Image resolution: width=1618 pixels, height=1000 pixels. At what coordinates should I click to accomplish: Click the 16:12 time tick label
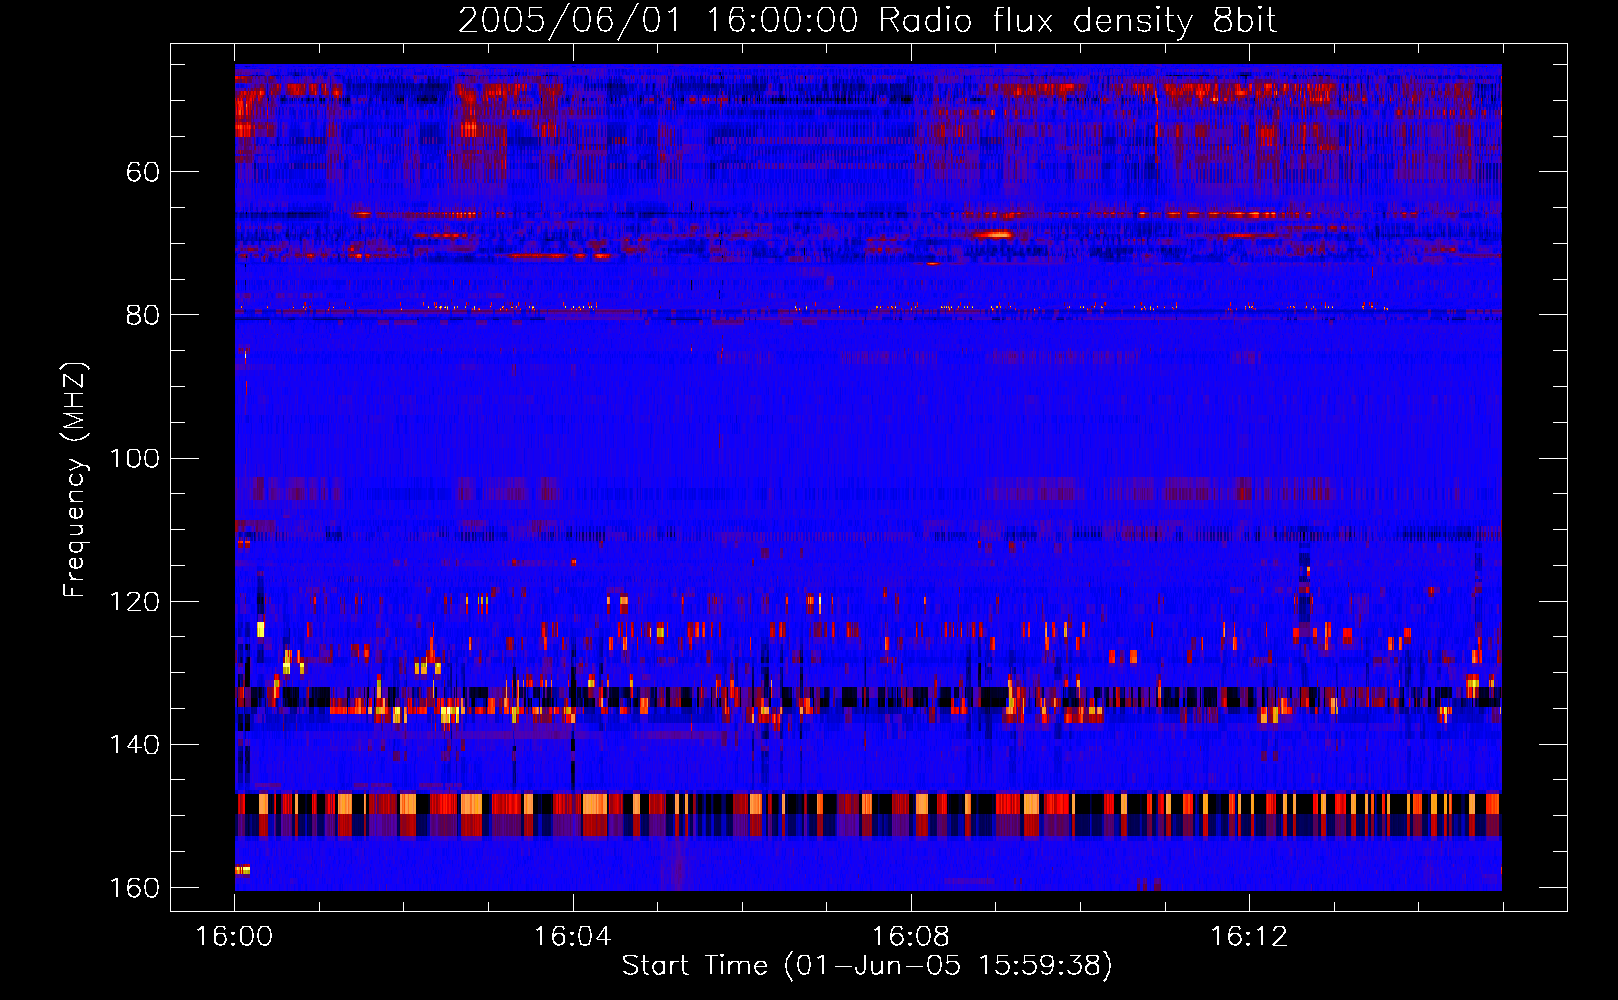(1248, 937)
